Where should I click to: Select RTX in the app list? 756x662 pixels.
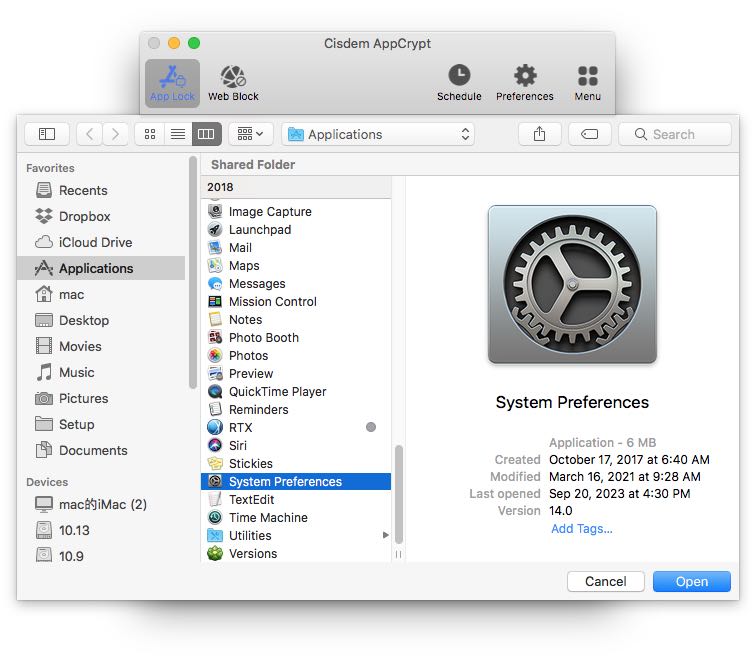tap(296, 428)
